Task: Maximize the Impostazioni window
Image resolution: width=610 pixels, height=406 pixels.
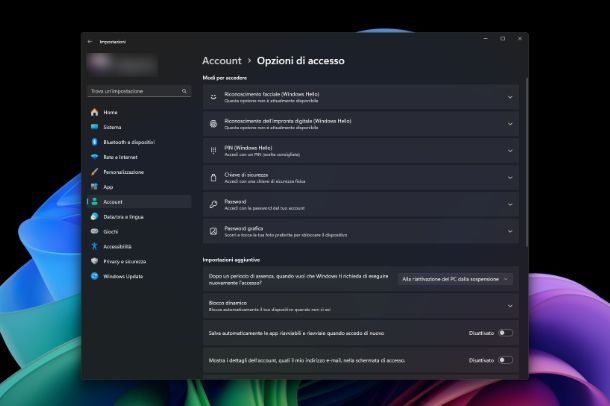Action: coord(503,38)
